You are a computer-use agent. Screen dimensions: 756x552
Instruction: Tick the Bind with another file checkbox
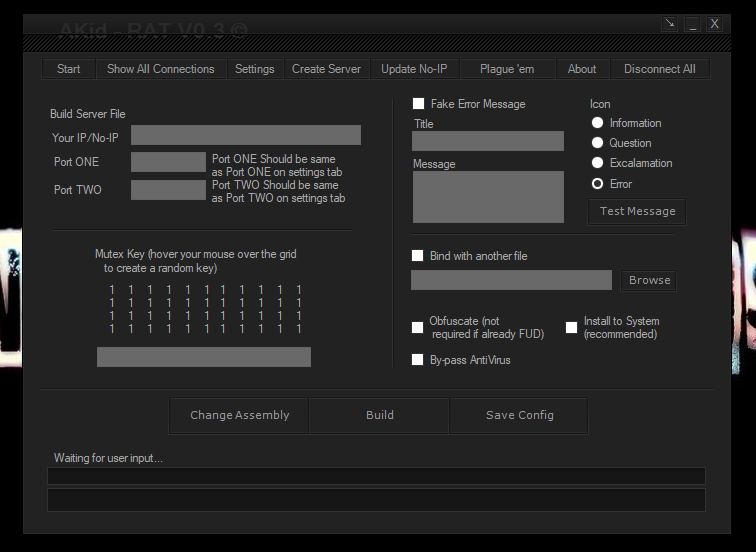(418, 256)
